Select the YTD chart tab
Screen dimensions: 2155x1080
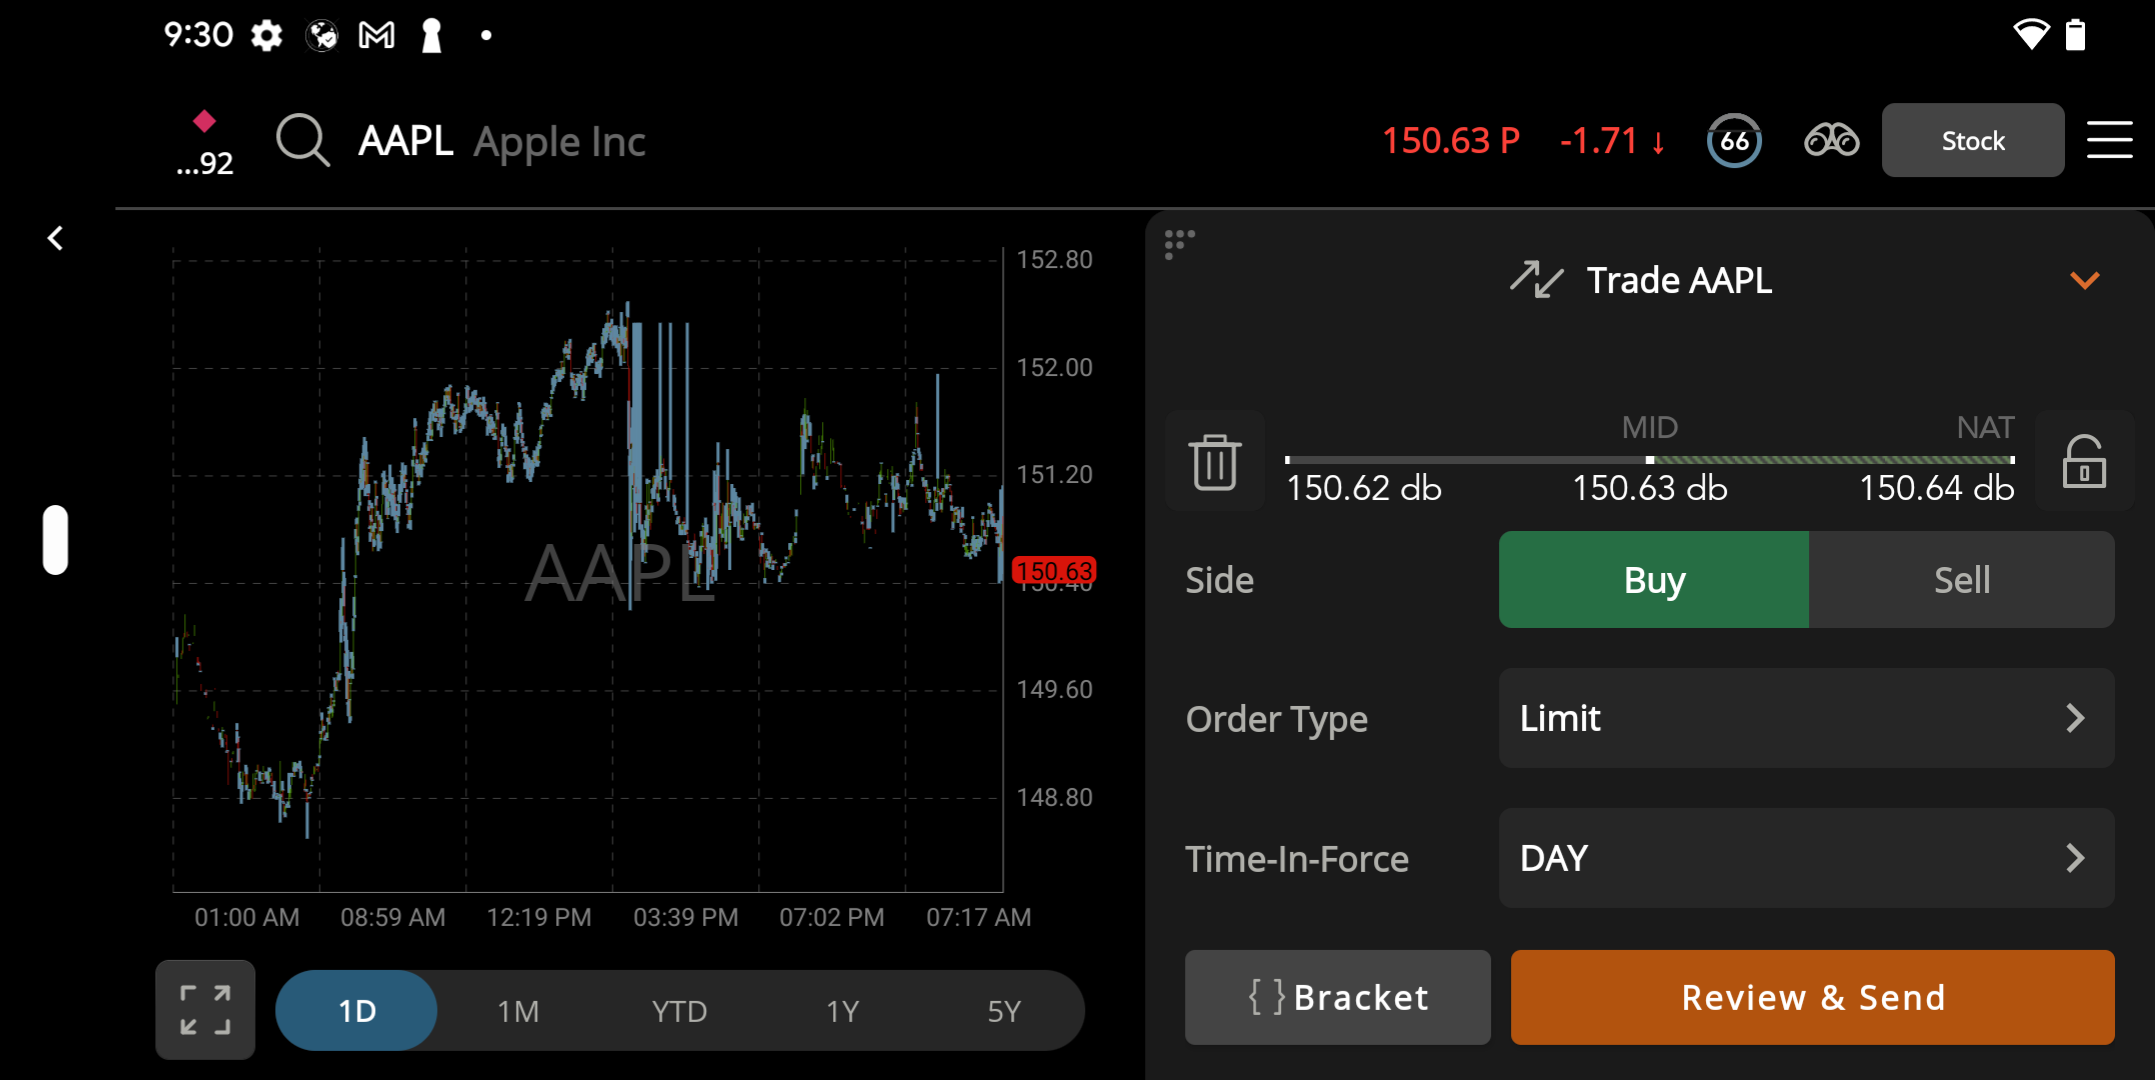coord(680,1010)
